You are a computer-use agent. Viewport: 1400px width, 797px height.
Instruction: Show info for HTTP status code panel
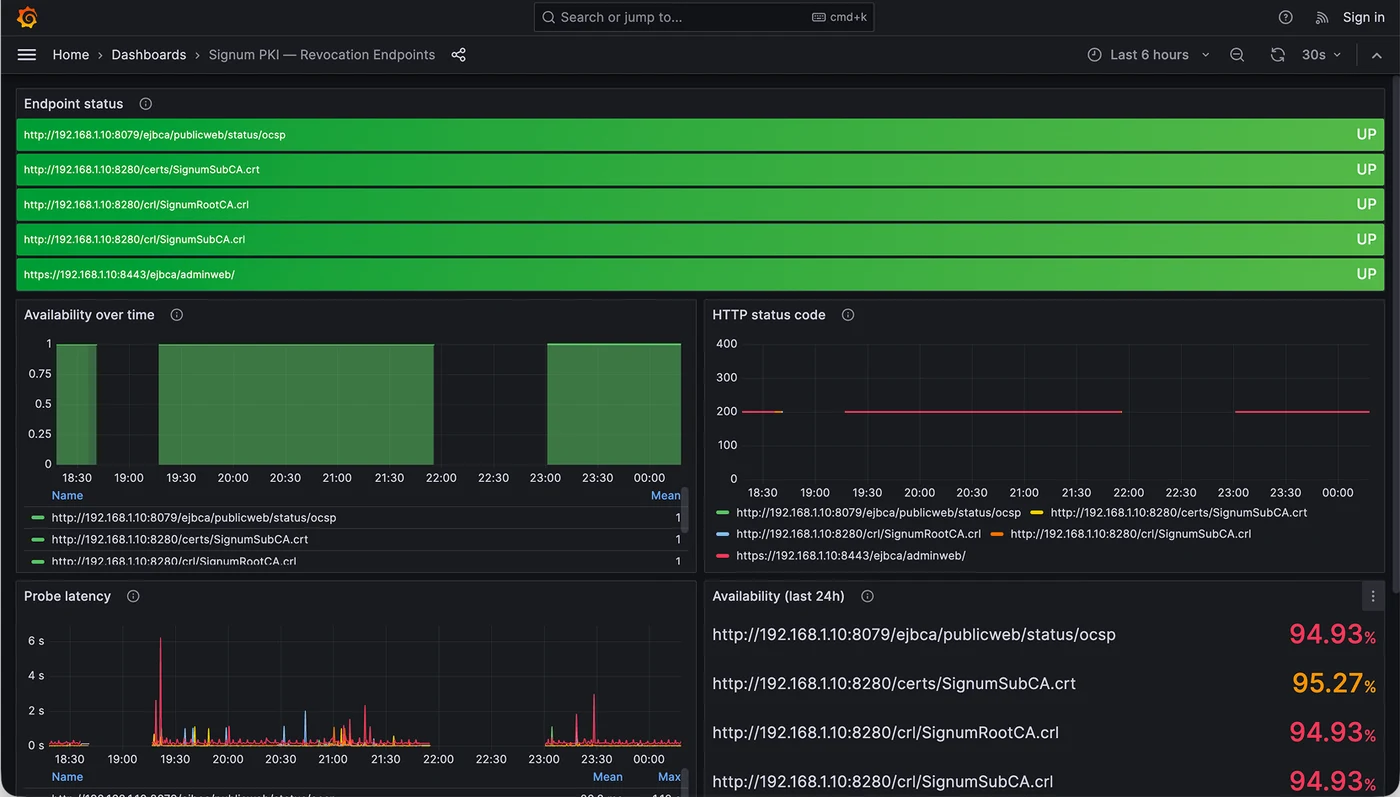848,315
